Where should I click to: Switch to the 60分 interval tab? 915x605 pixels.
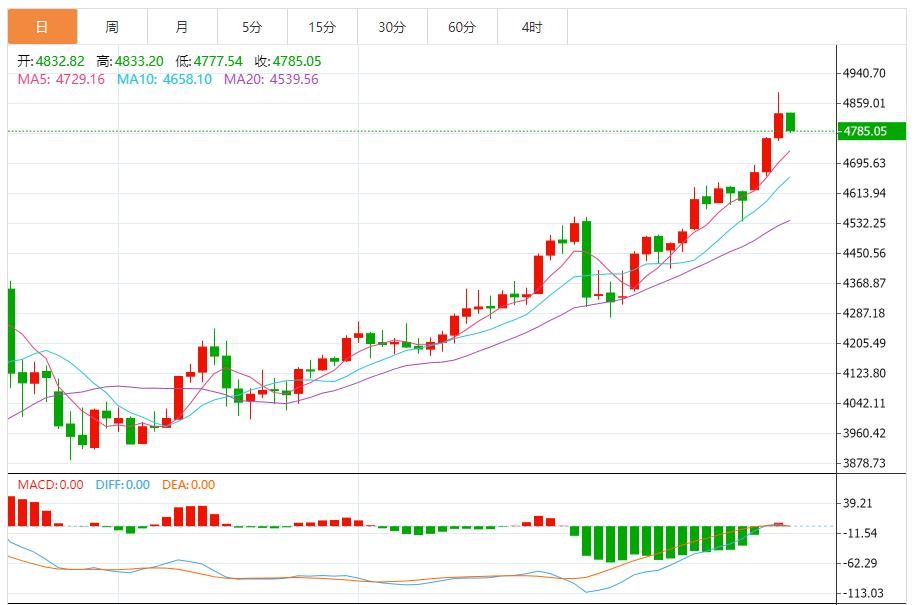(462, 27)
